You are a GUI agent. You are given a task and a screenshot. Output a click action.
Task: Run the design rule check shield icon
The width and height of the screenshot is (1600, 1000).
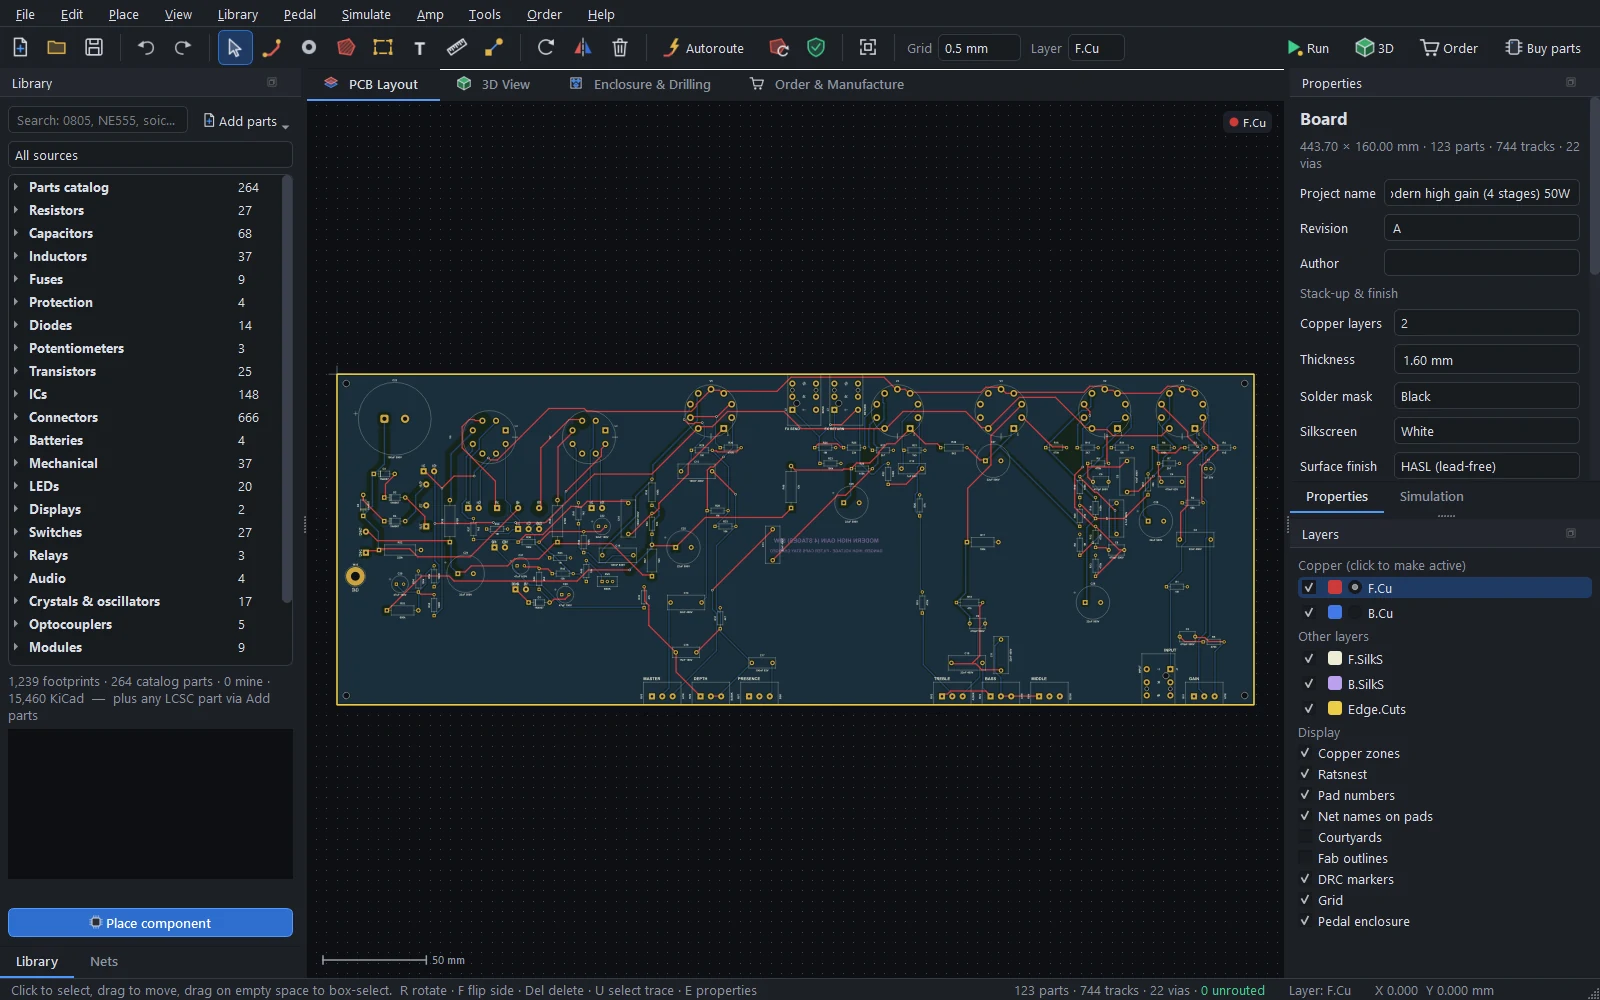[x=816, y=48]
